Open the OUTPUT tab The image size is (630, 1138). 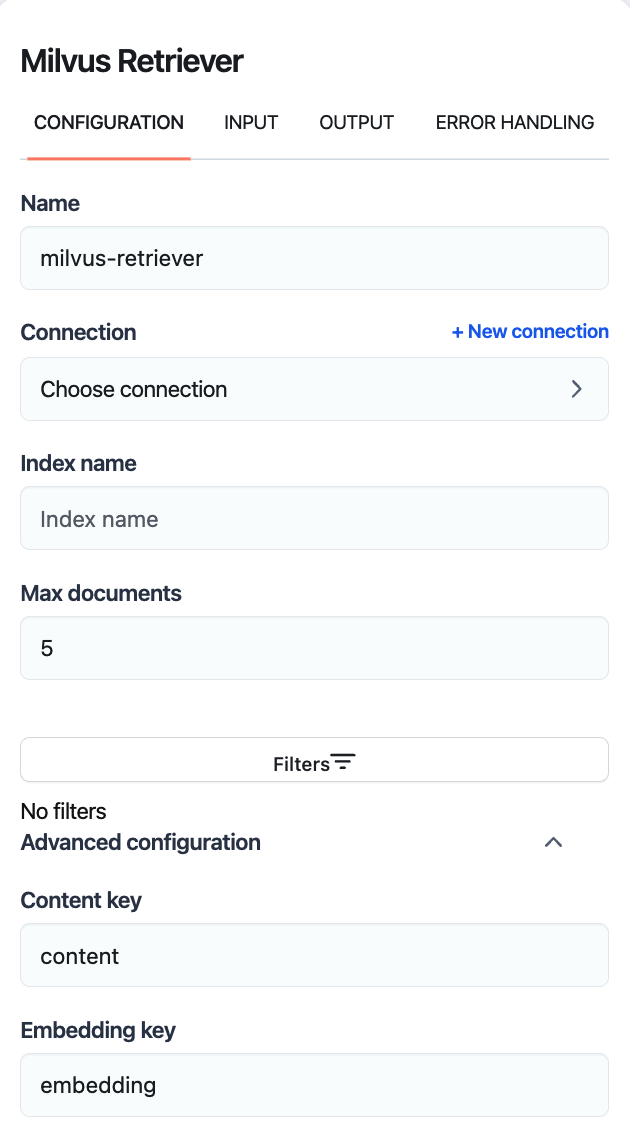[x=356, y=123]
